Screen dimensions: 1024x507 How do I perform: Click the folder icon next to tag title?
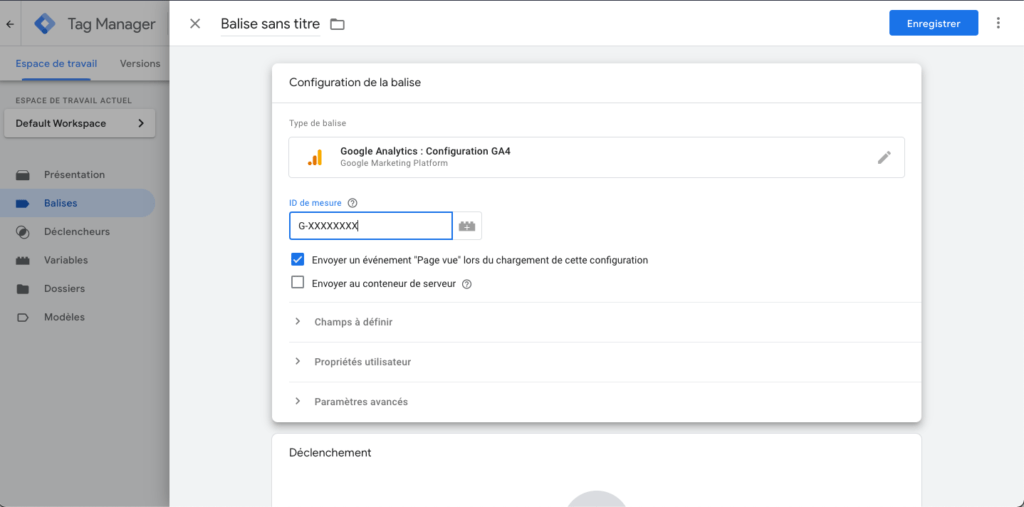pos(337,25)
